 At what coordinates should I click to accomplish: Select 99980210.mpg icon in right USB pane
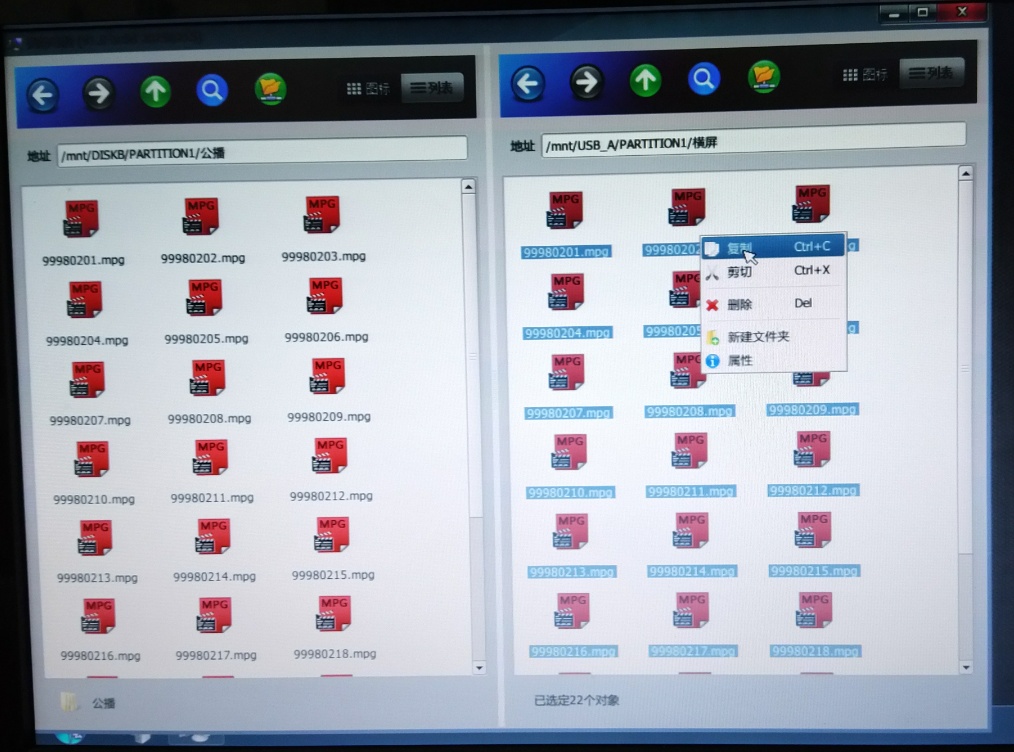(x=570, y=451)
